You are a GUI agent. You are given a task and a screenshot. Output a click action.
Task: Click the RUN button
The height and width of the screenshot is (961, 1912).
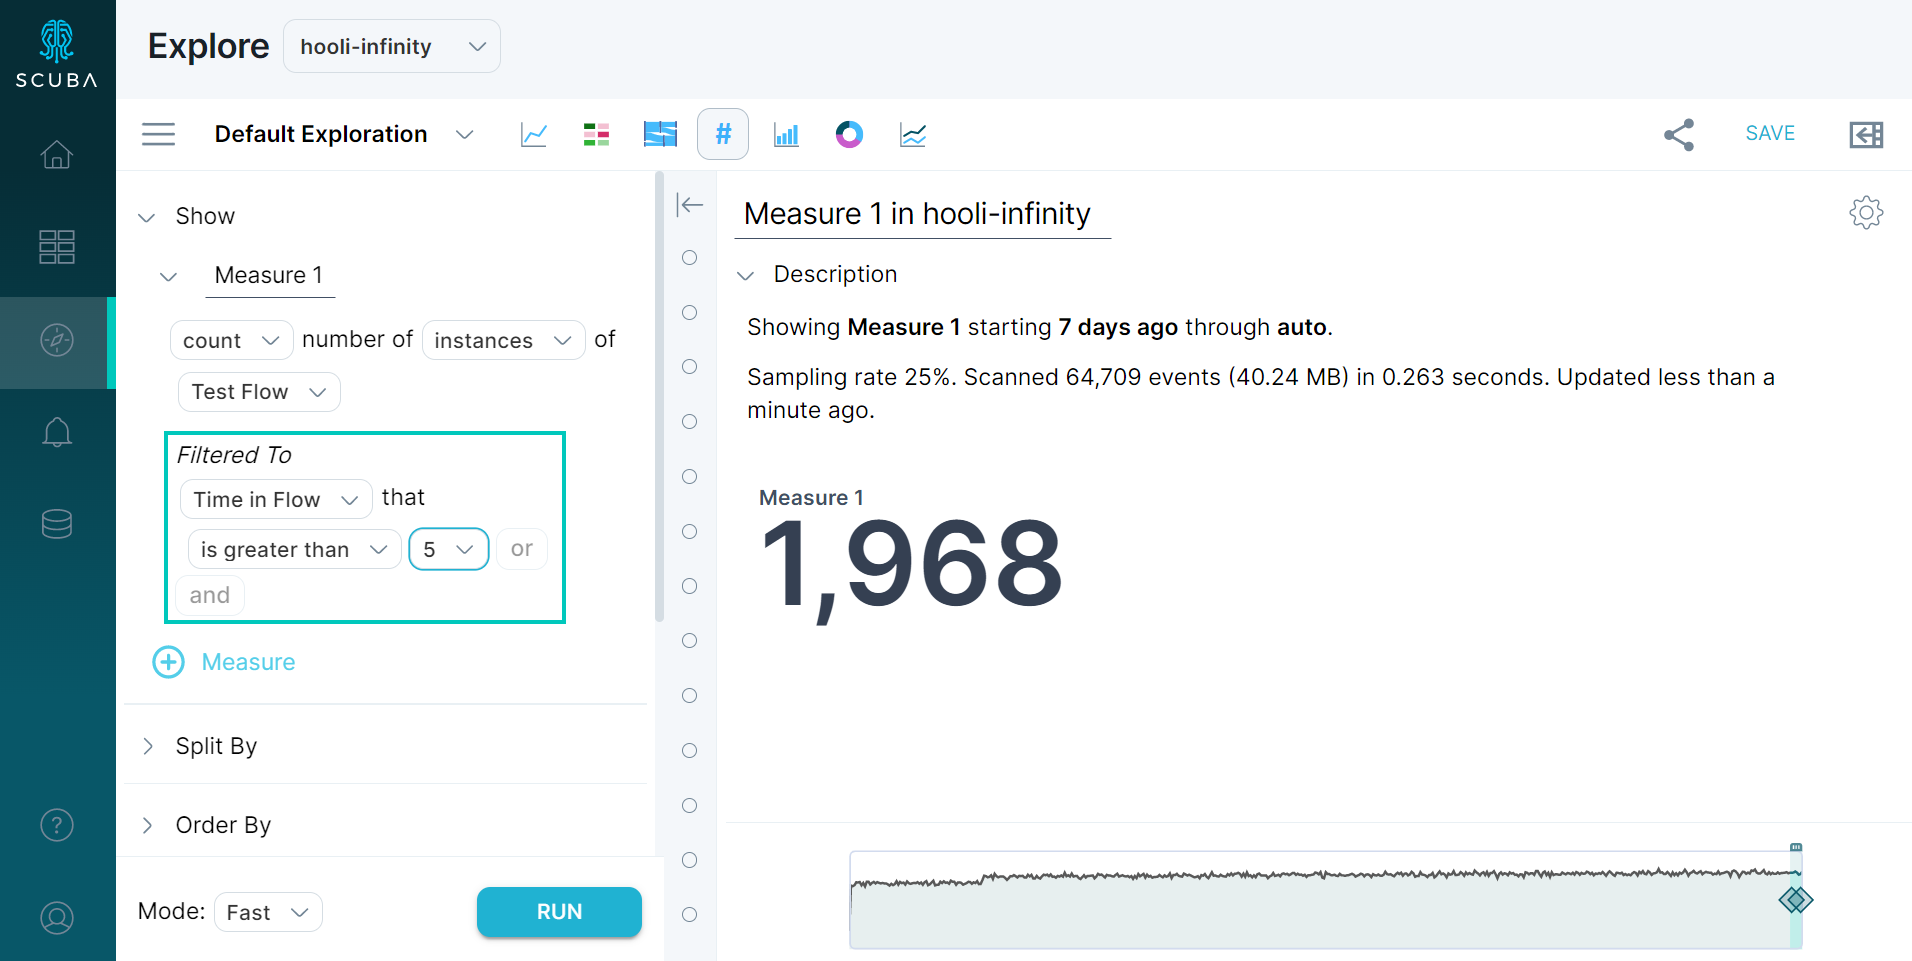(559, 912)
